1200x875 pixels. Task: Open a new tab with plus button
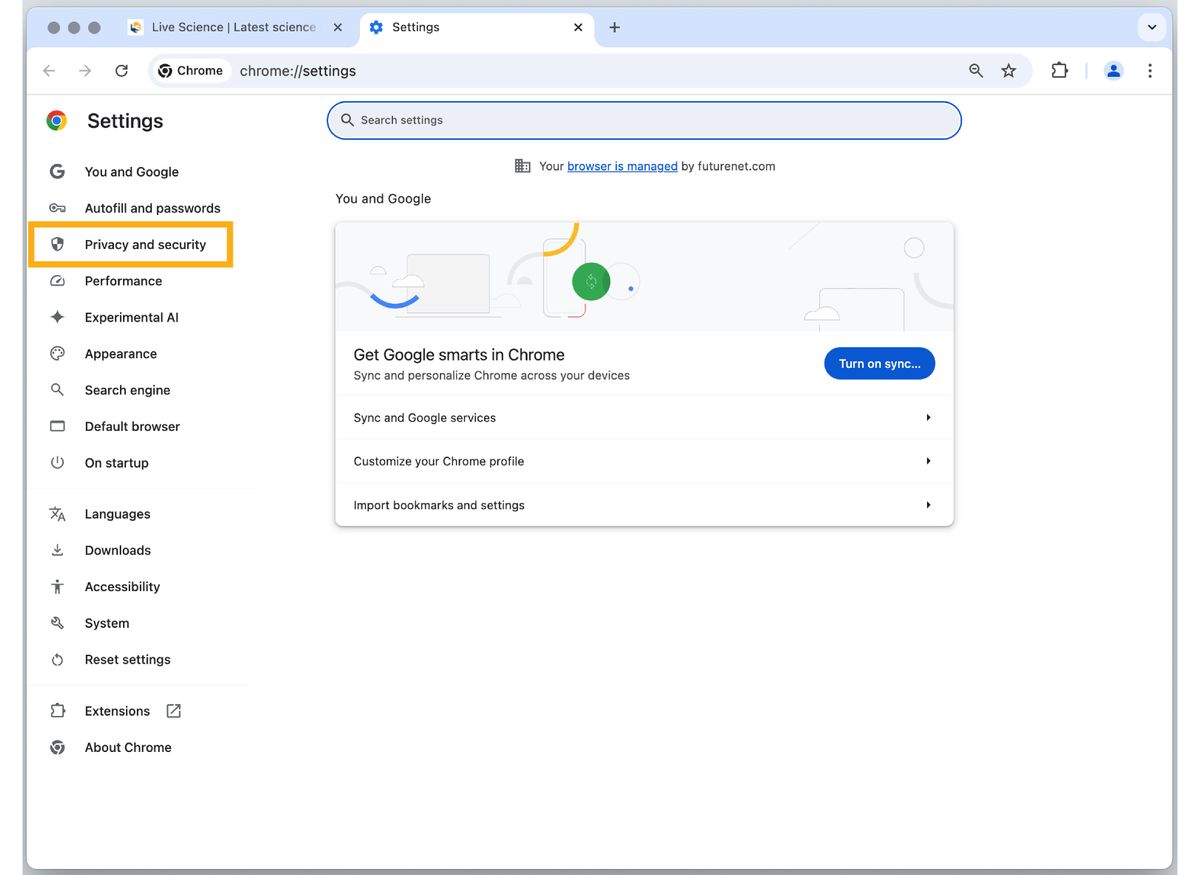(x=614, y=27)
